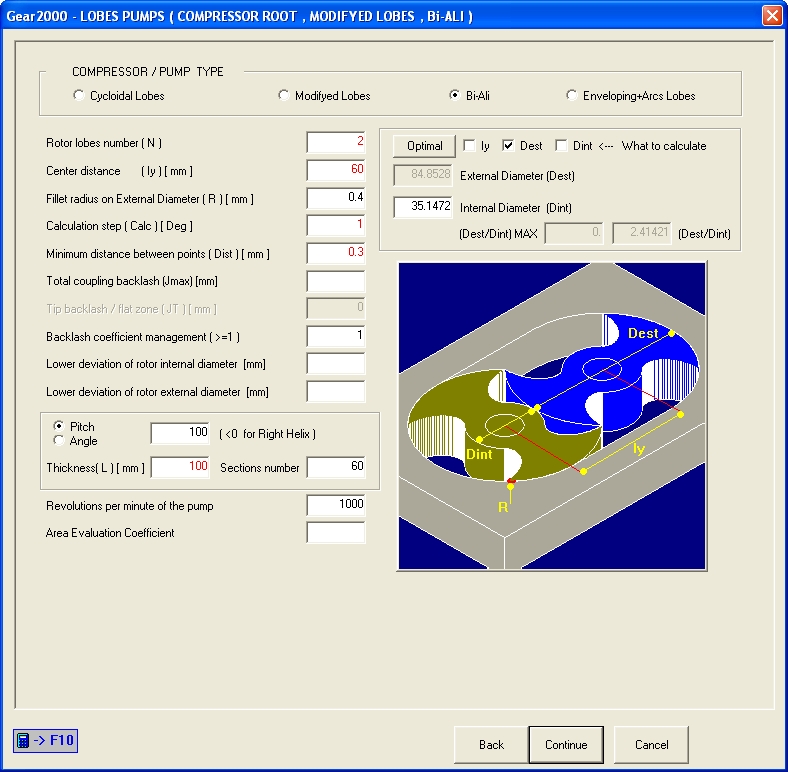
Task: Click the '( <0 for Right Helix )' note
Action: [x=267, y=434]
